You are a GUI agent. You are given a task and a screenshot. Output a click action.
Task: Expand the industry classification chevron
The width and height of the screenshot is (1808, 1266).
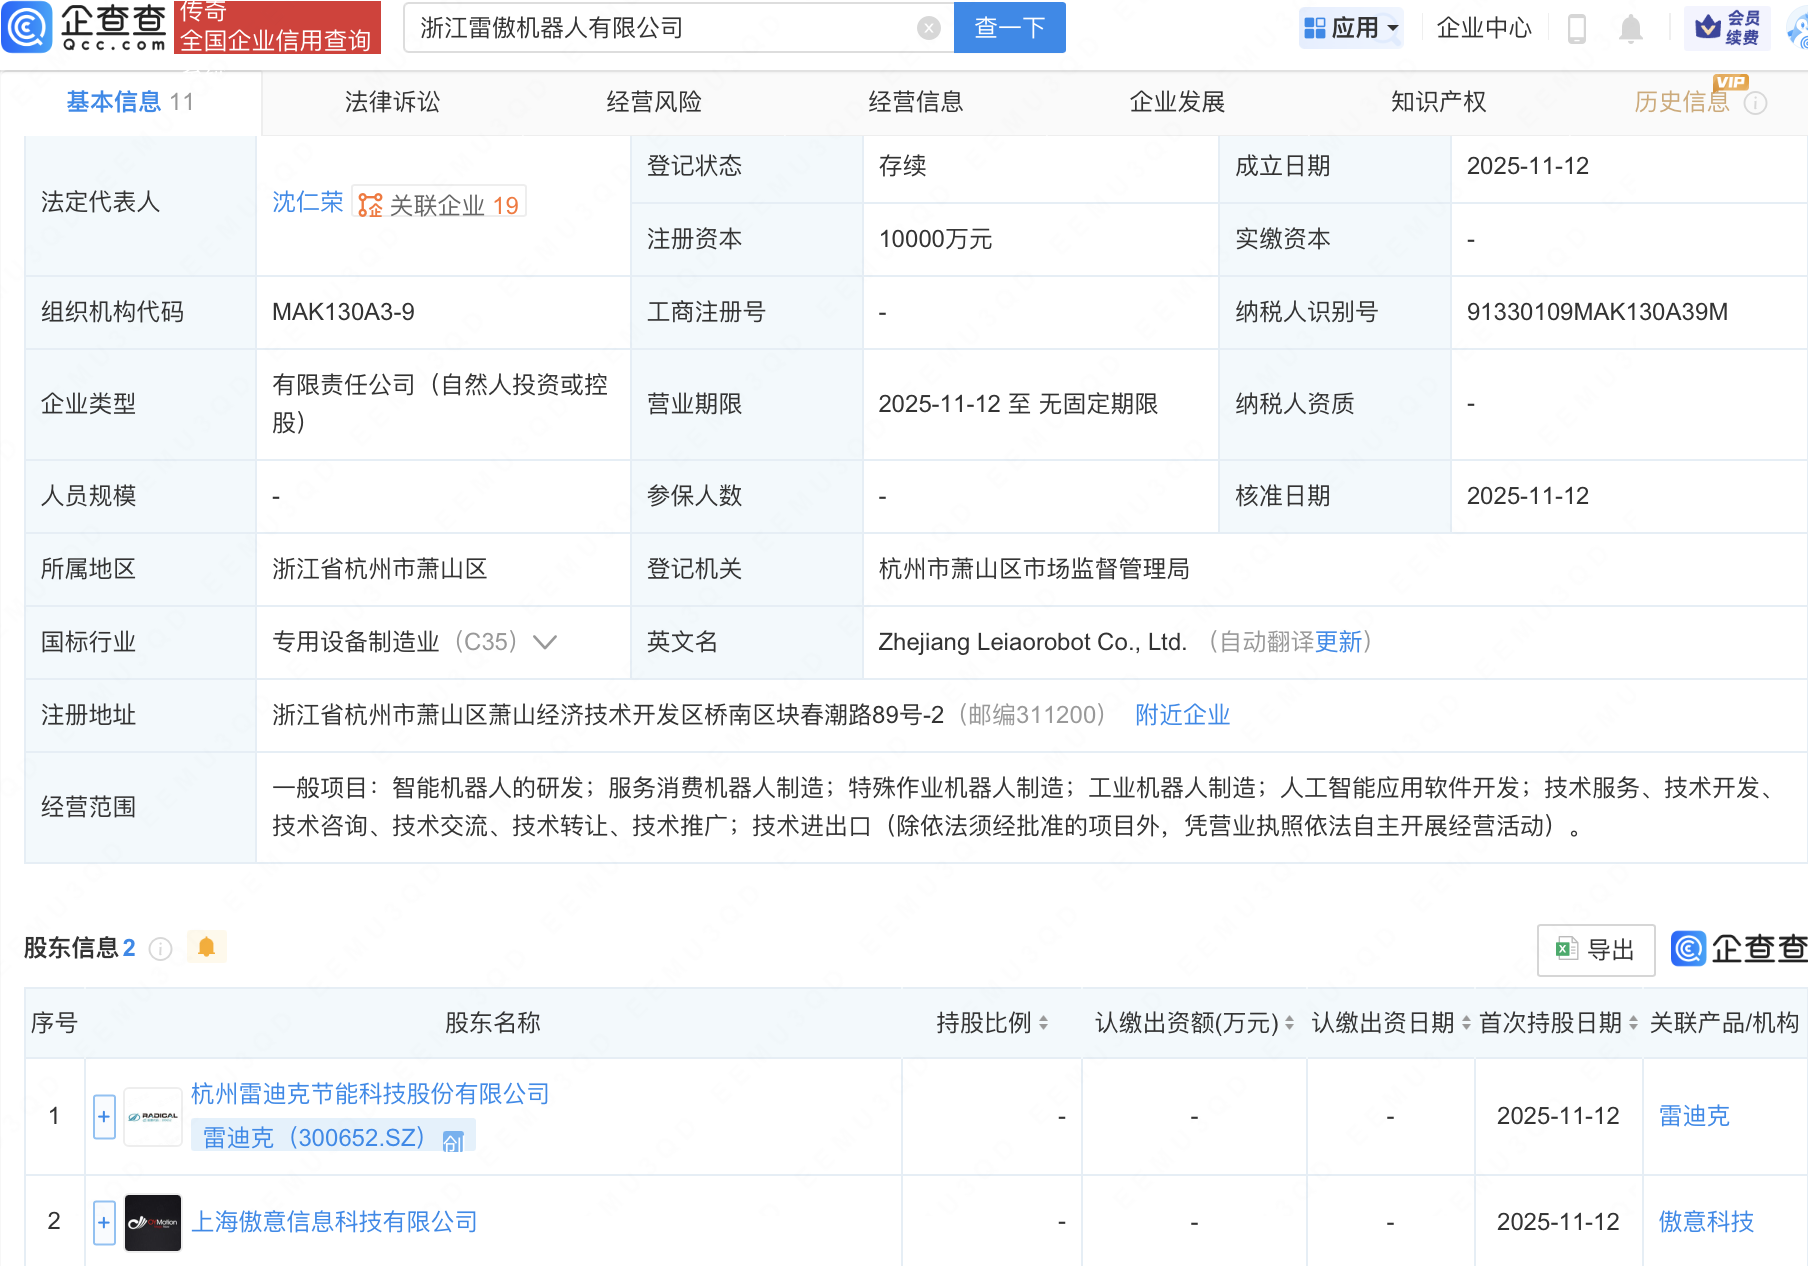click(545, 642)
